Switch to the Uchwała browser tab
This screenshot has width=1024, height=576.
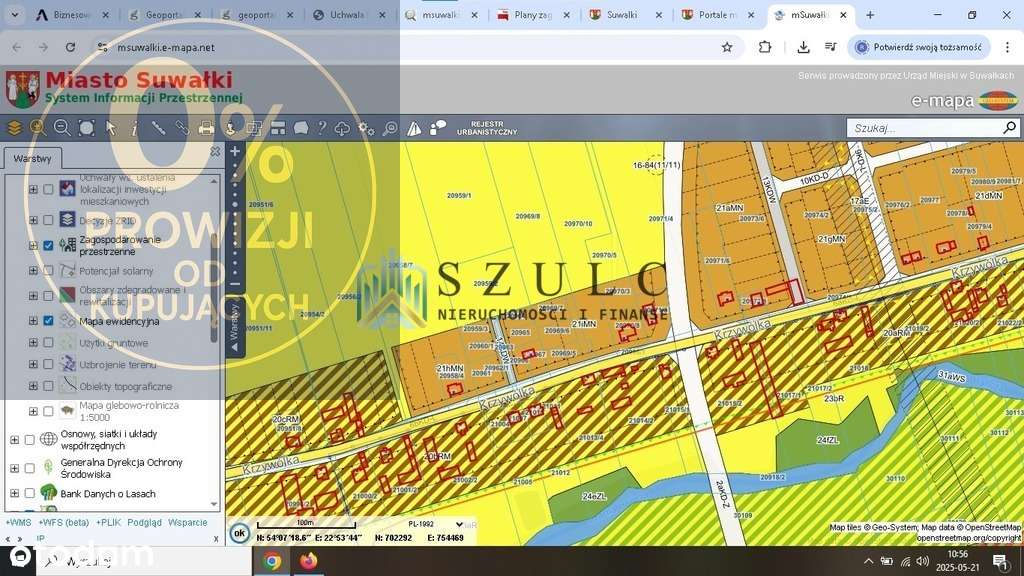tap(348, 14)
